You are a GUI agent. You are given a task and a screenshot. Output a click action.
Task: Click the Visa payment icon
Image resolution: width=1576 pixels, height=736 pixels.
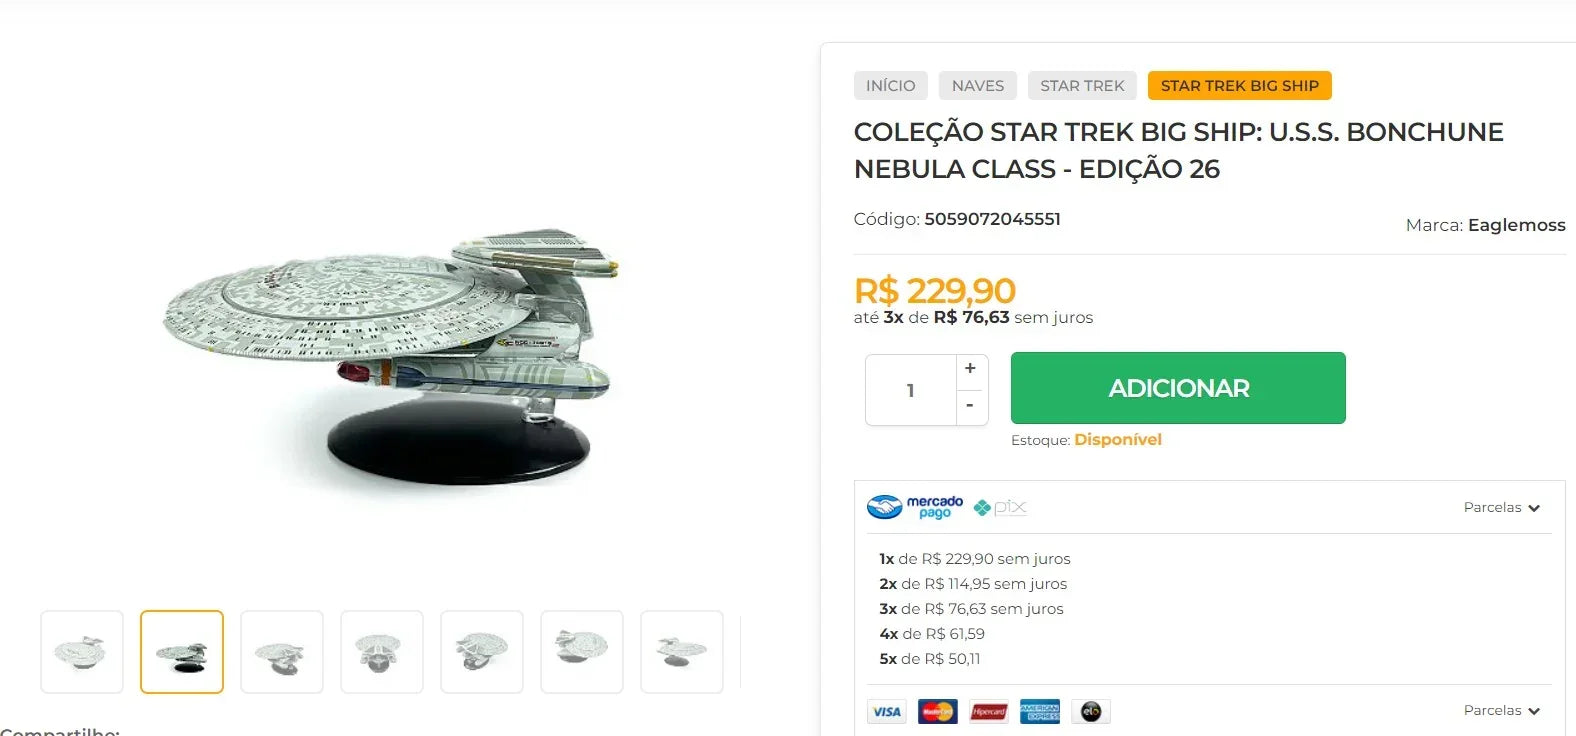pos(886,711)
